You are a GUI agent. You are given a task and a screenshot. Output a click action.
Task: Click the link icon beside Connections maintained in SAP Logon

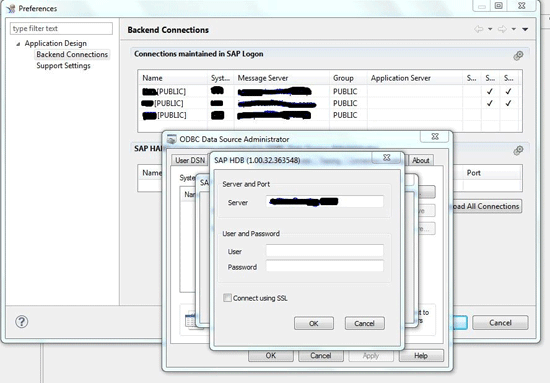tap(518, 55)
